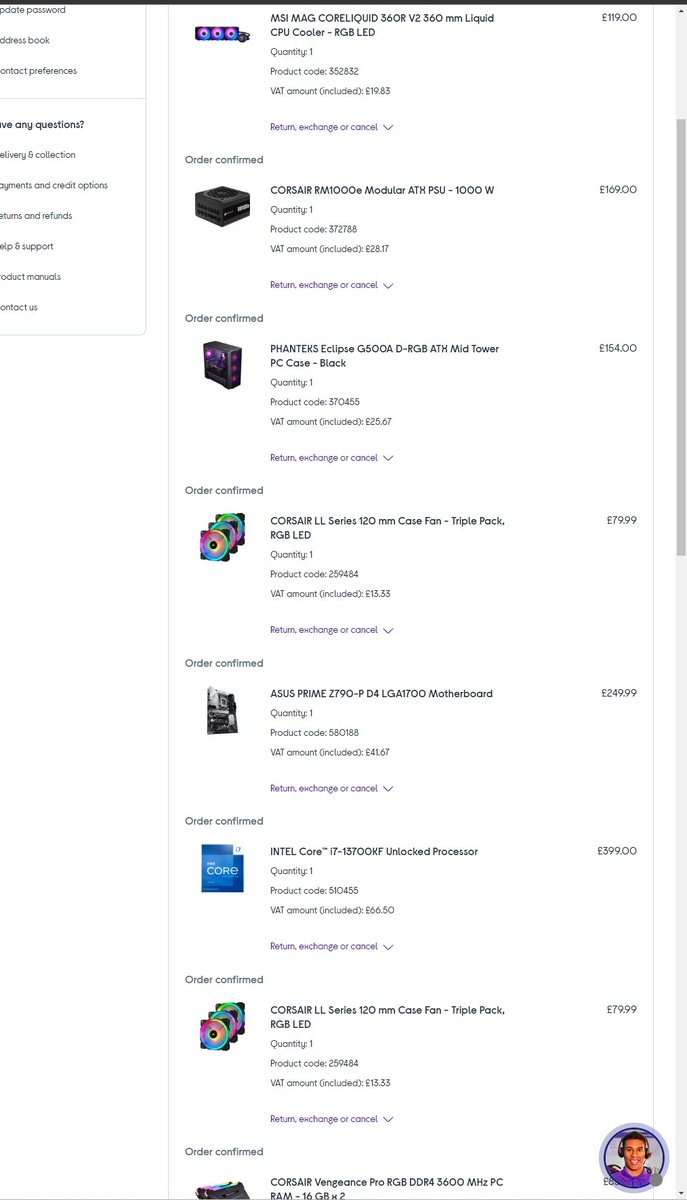The width and height of the screenshot is (687, 1200).
Task: Click the page vertical scrollbar thumb
Action: [682, 340]
